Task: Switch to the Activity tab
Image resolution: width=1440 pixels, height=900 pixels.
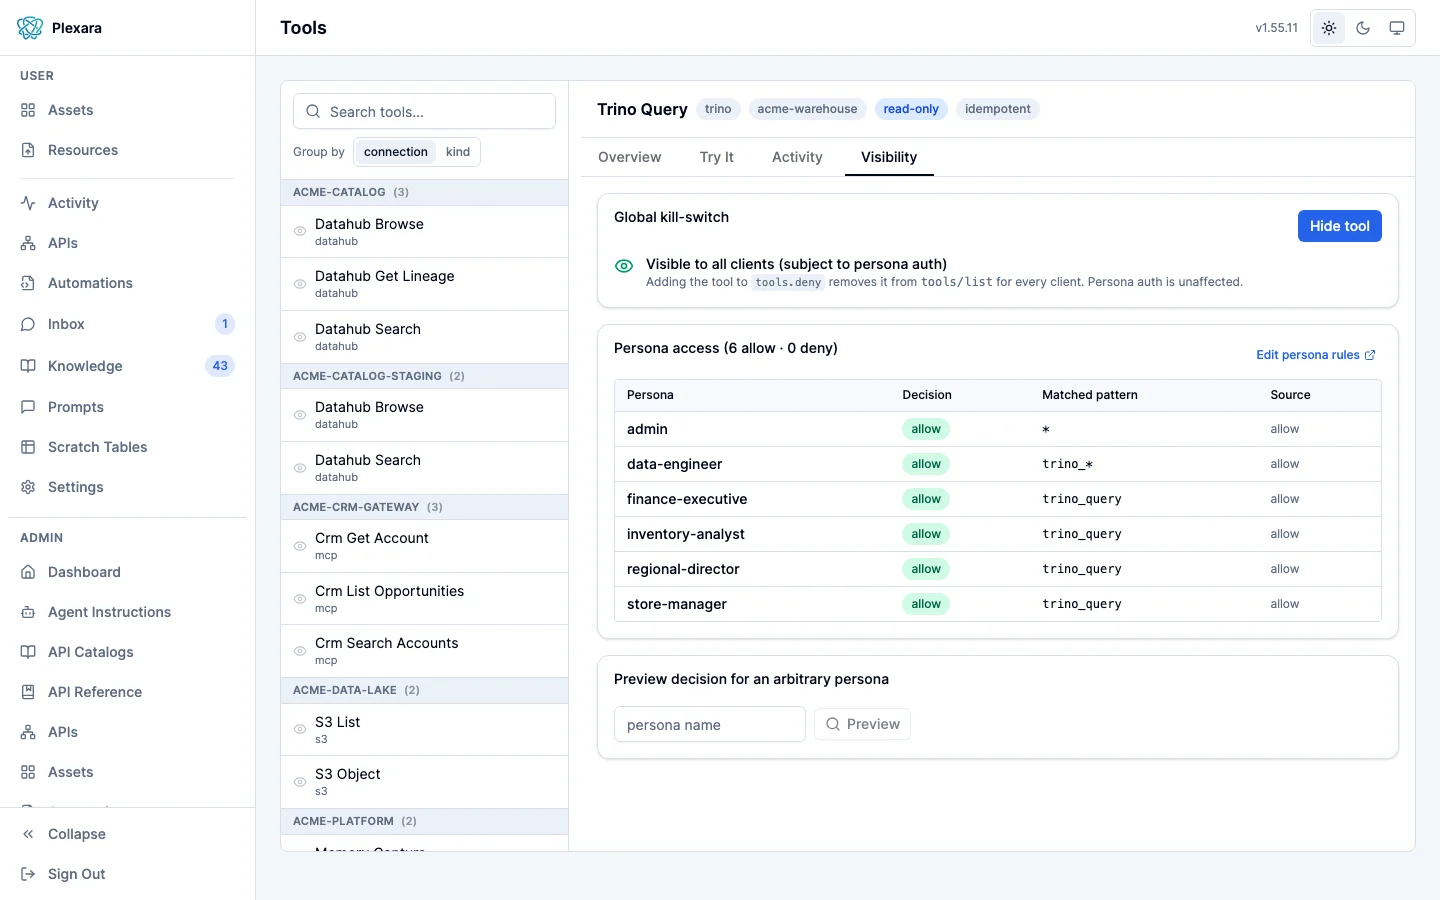Action: (797, 157)
